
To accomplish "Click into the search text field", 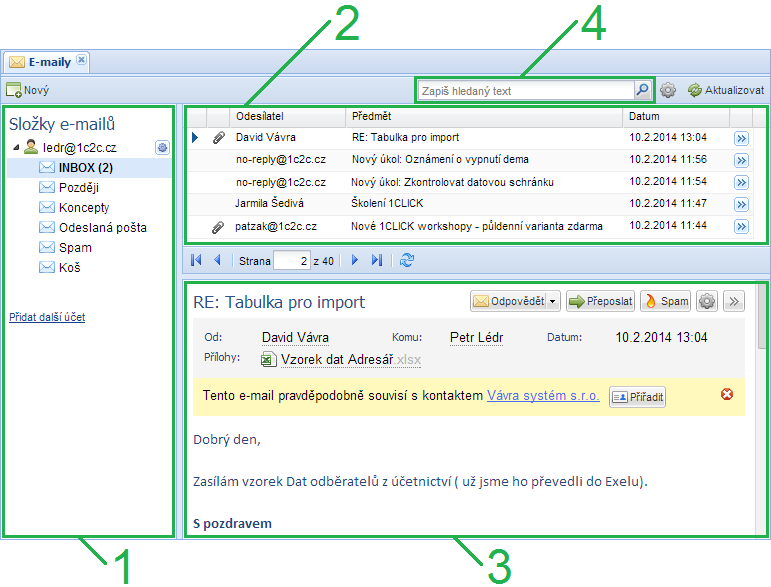I will pyautogui.click(x=525, y=90).
